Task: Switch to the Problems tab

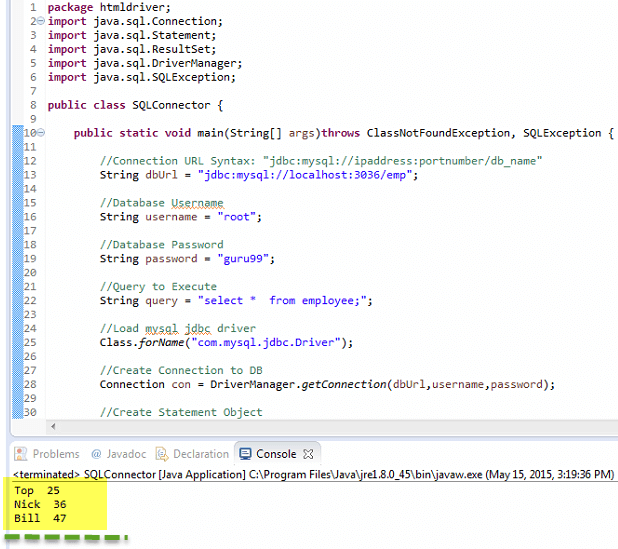Action: [54, 453]
